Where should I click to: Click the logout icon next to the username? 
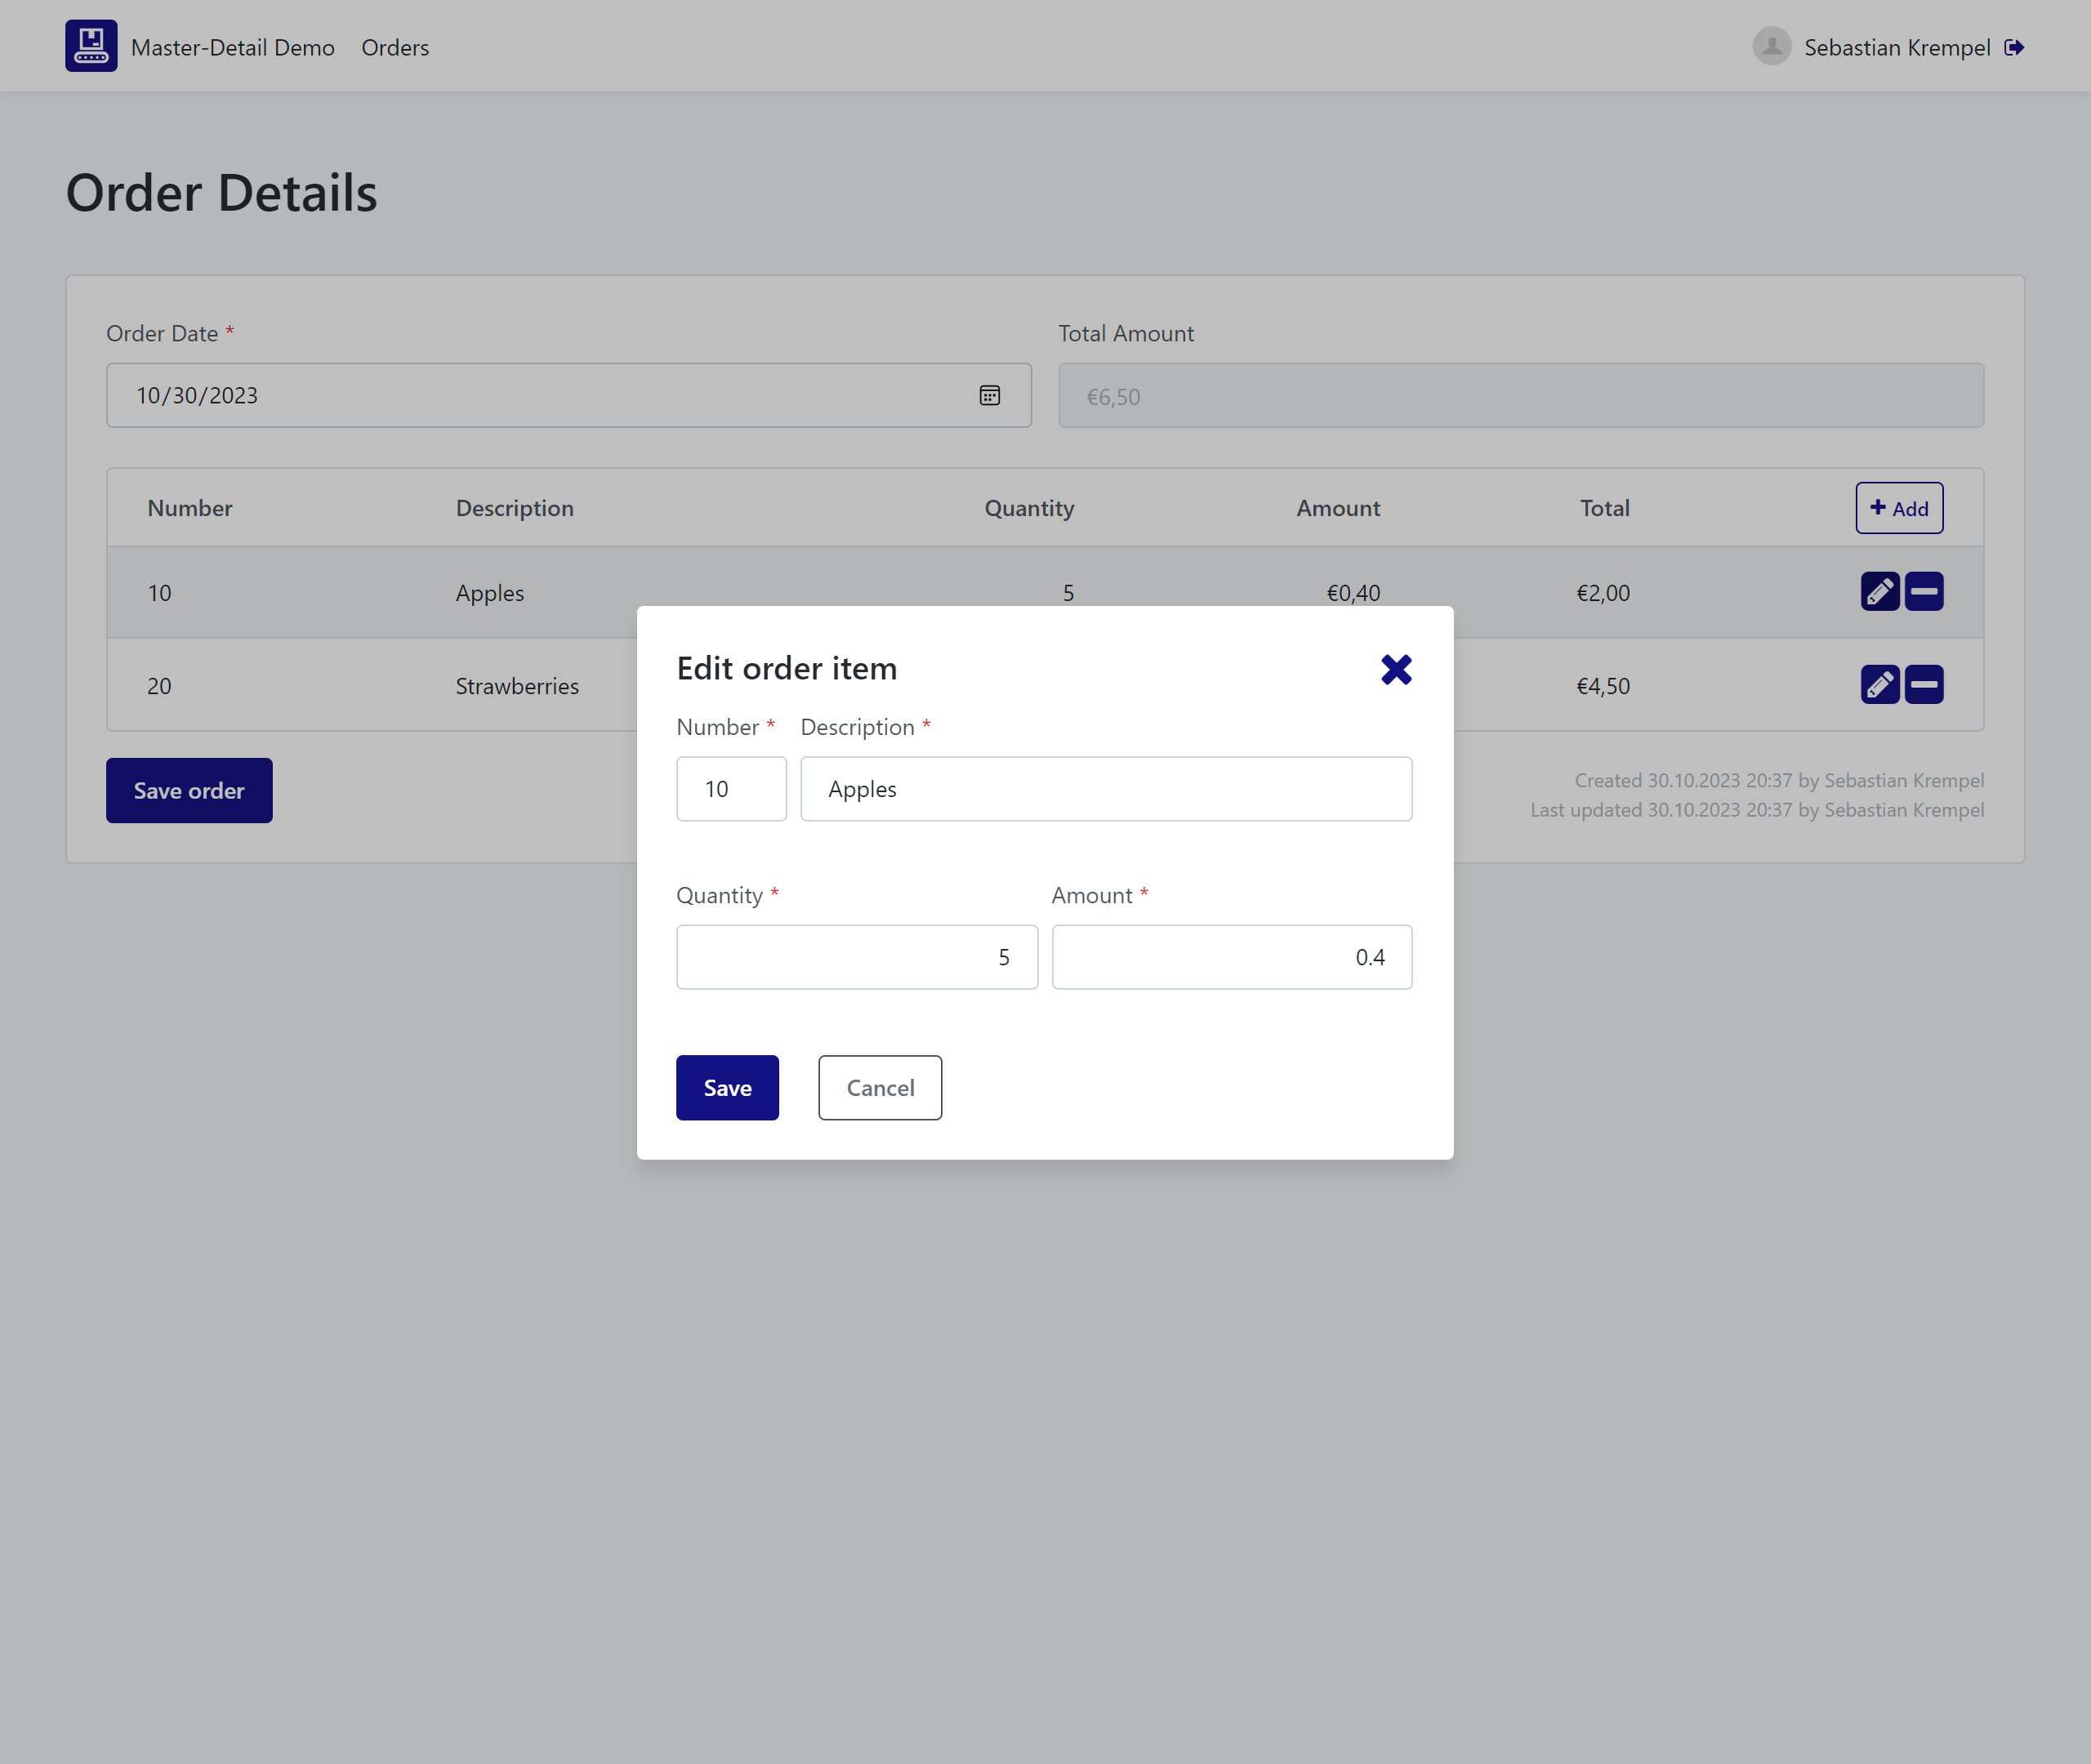pyautogui.click(x=2014, y=47)
